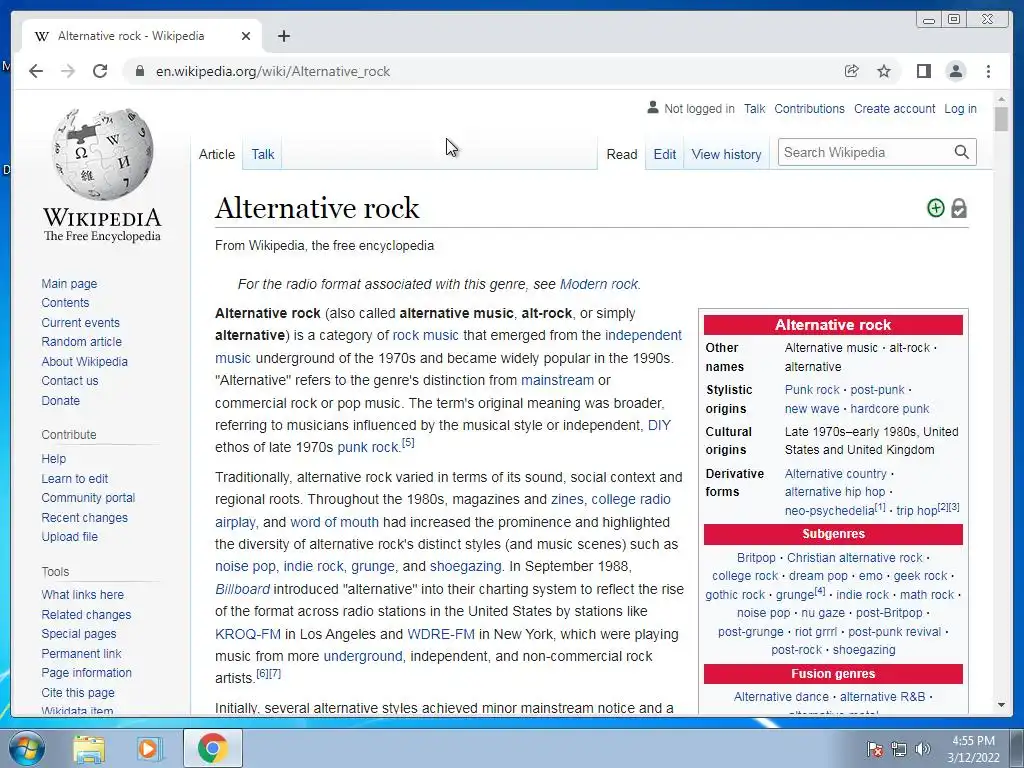Click the page scrollbar down arrow
1024x768 pixels.
click(1001, 705)
